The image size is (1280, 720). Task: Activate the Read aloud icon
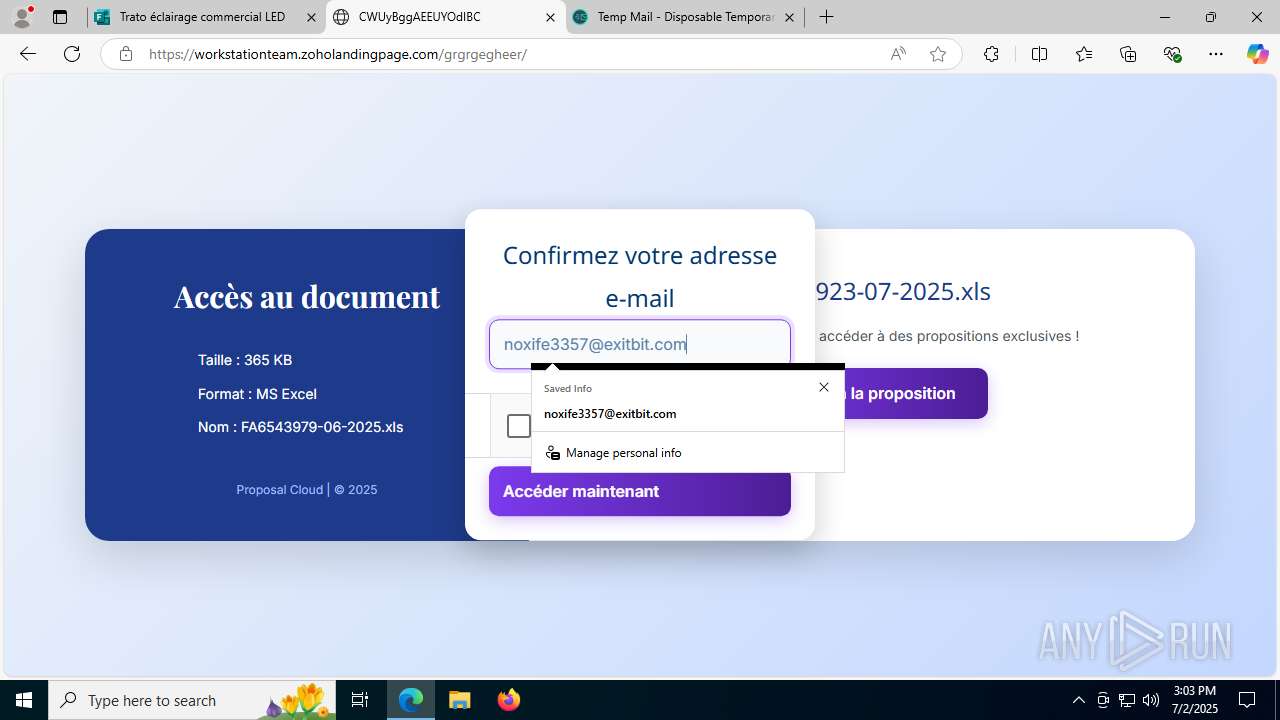tap(898, 54)
